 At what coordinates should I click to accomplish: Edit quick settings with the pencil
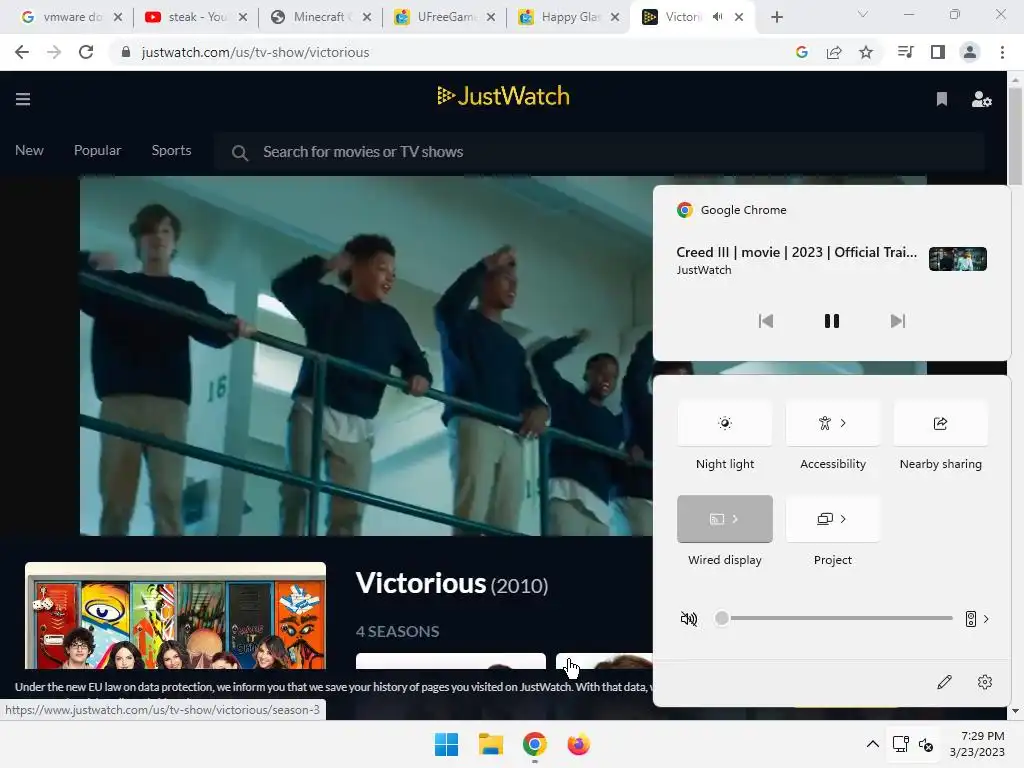click(x=944, y=682)
